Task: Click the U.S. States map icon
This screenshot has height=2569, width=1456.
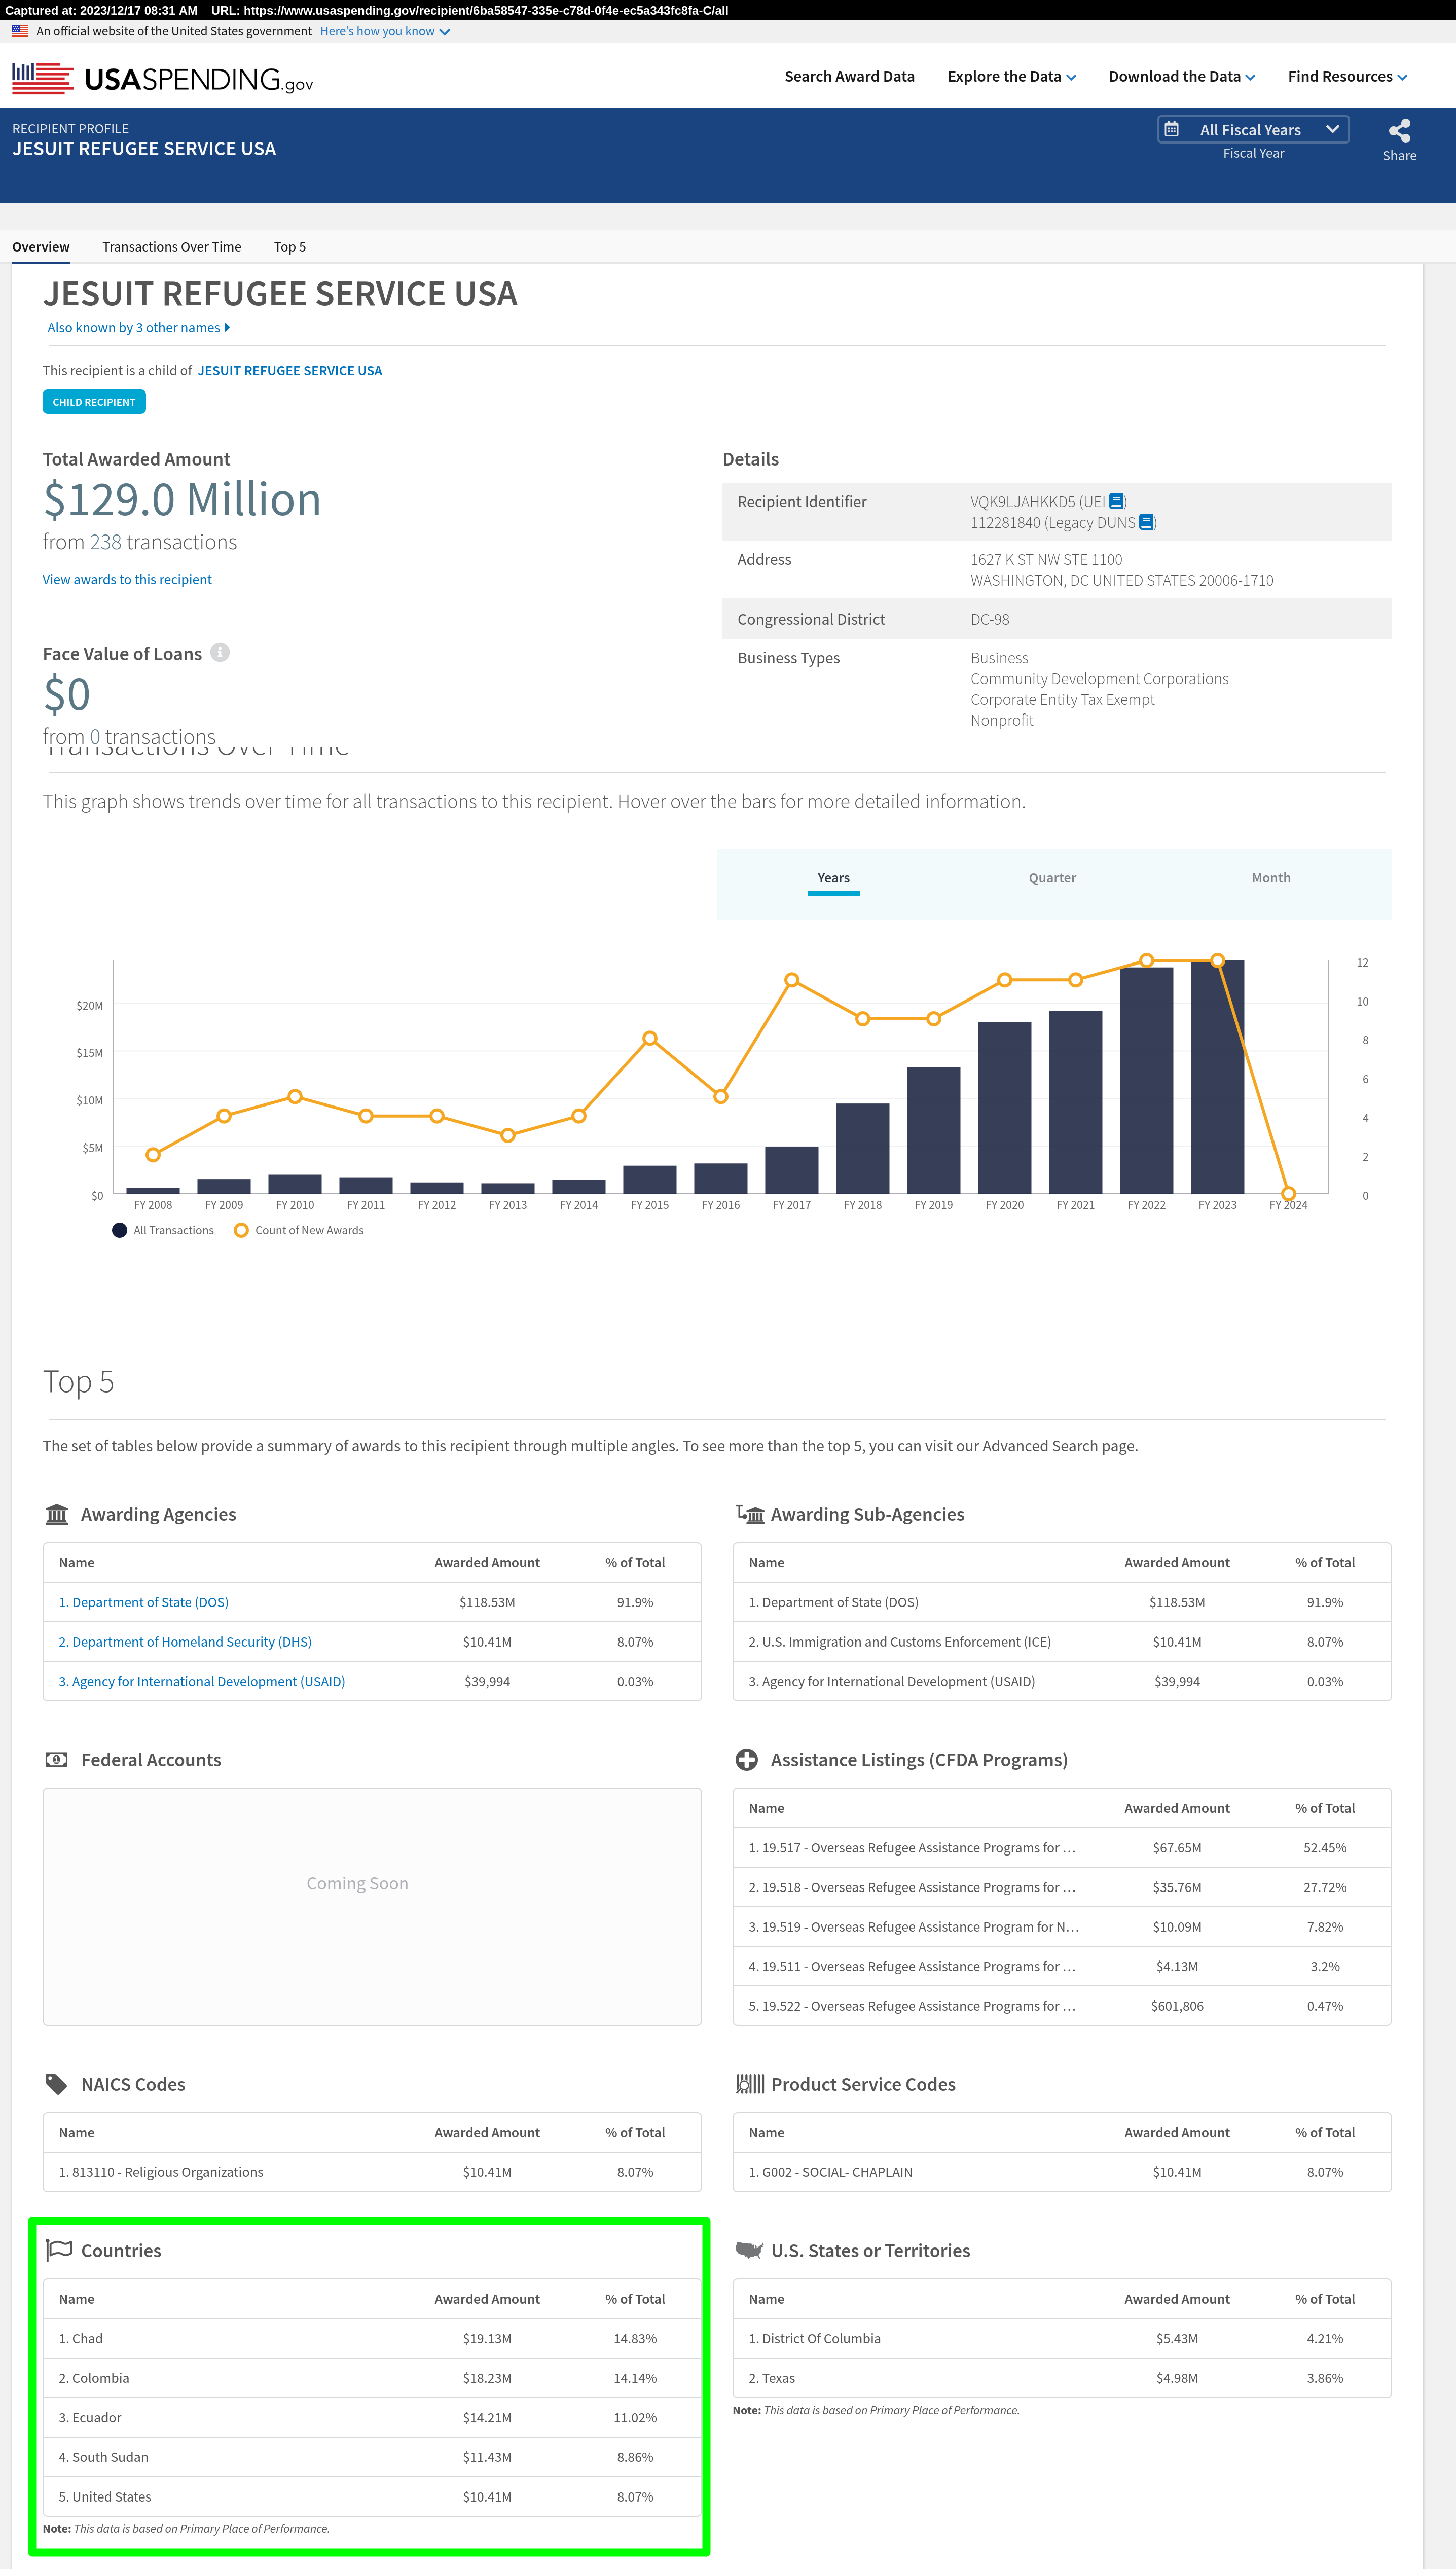Action: click(x=750, y=2250)
